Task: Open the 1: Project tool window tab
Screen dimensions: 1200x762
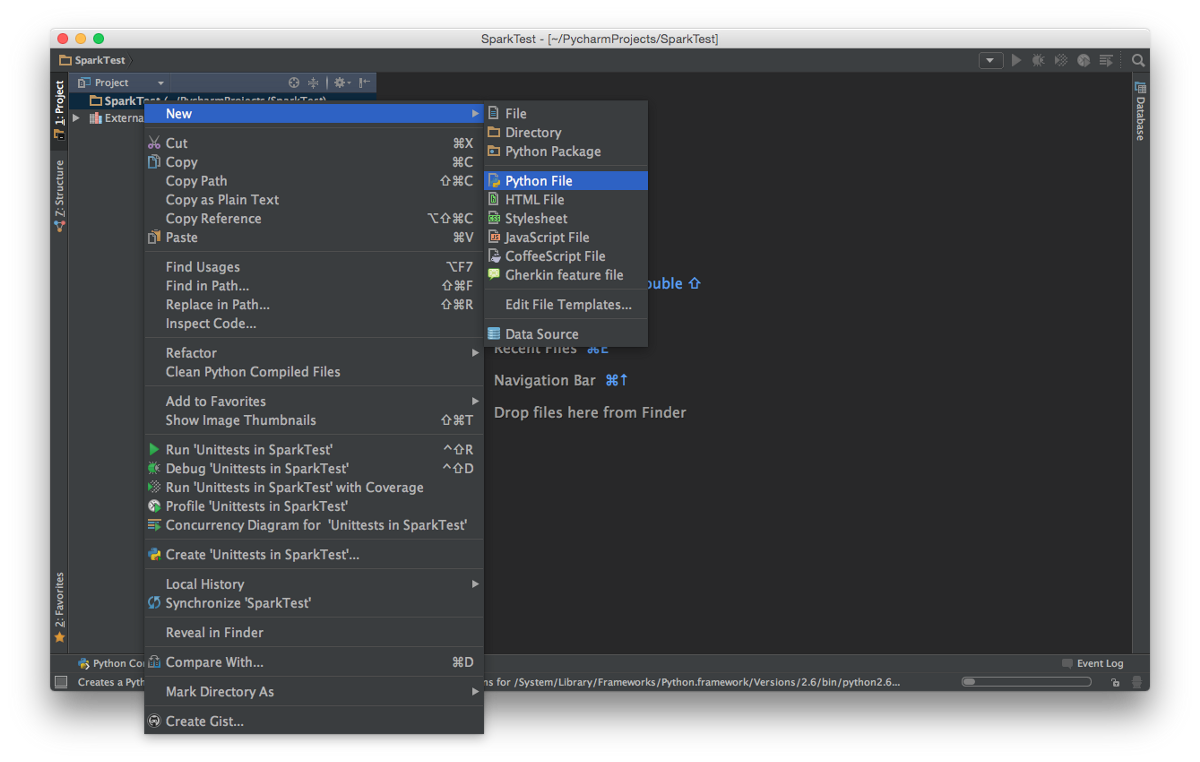Action: click(59, 109)
